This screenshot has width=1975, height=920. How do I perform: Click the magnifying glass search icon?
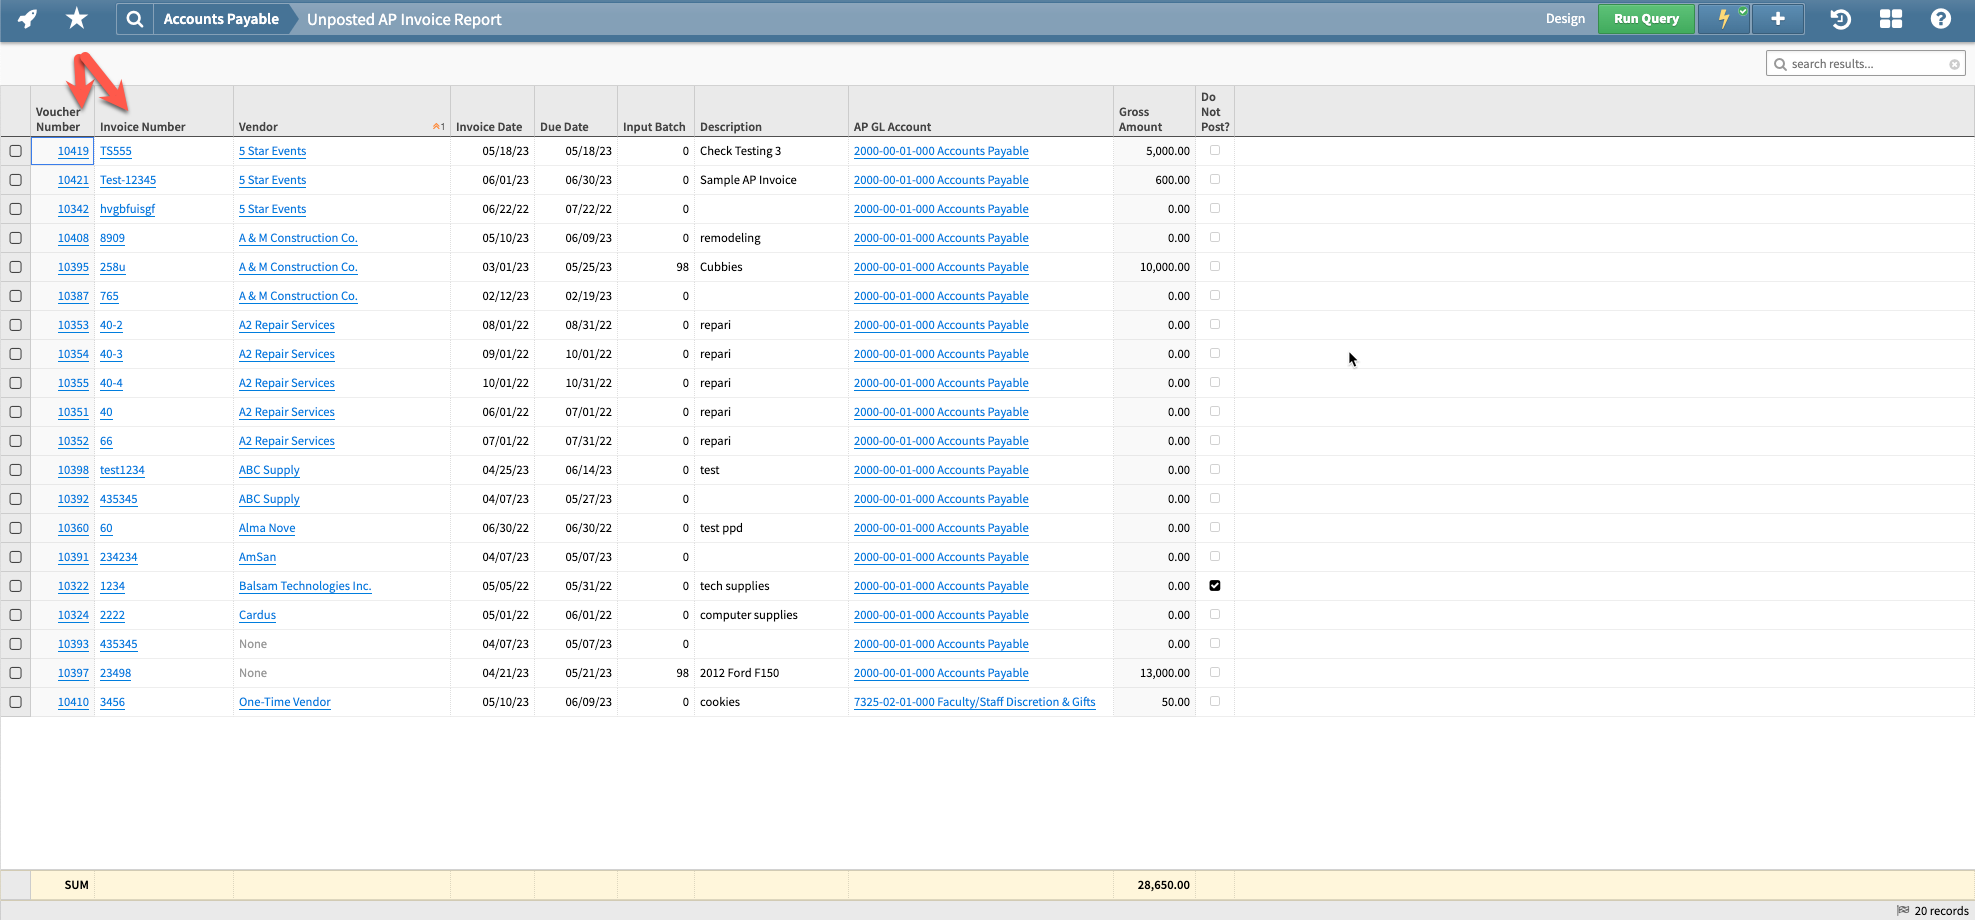[x=134, y=18]
